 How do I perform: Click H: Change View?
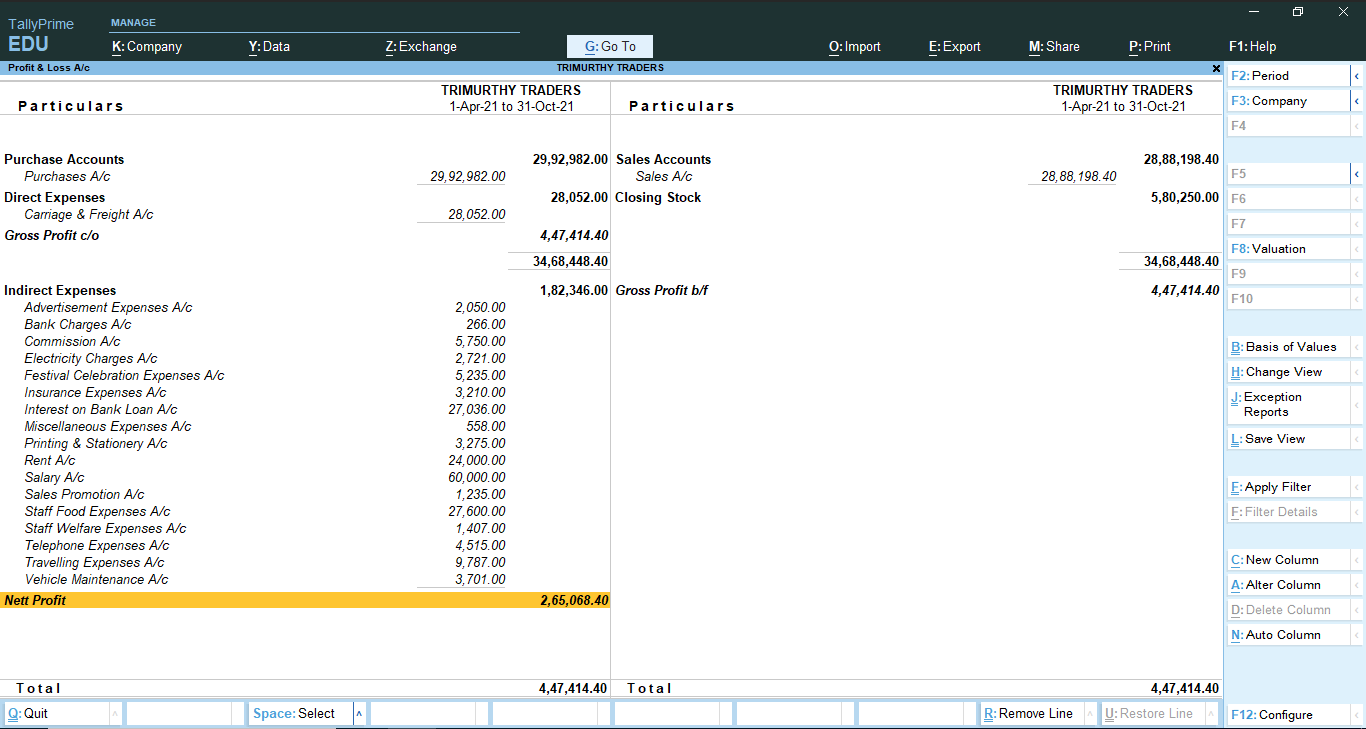point(1288,372)
